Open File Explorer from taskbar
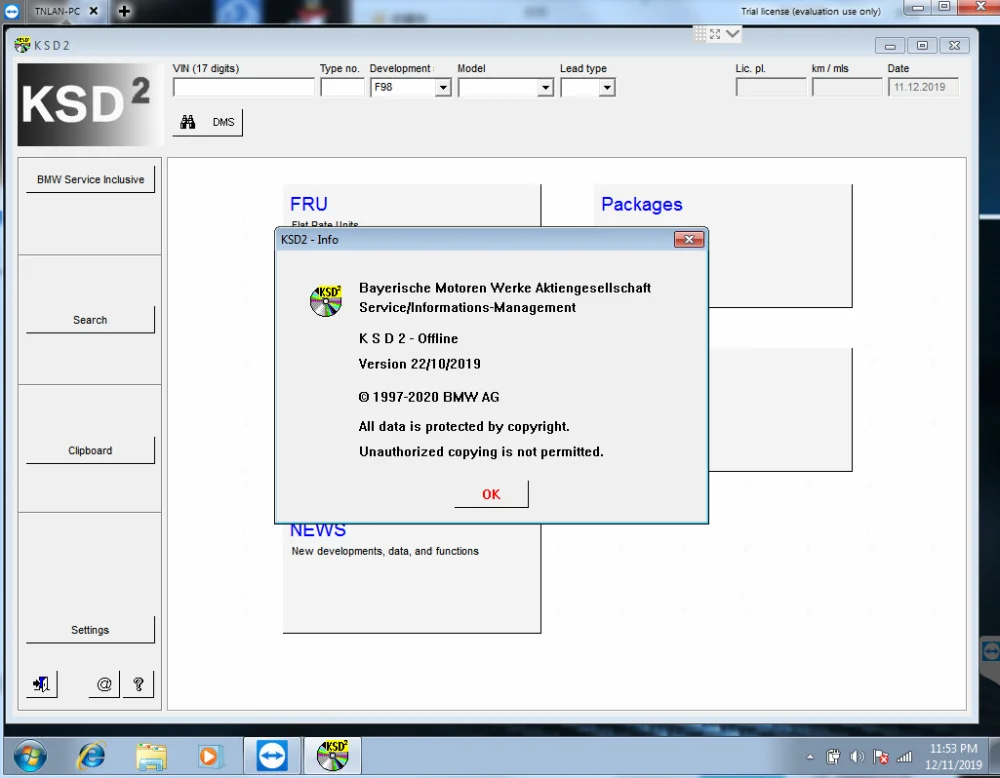The height and width of the screenshot is (778, 1000). 151,756
